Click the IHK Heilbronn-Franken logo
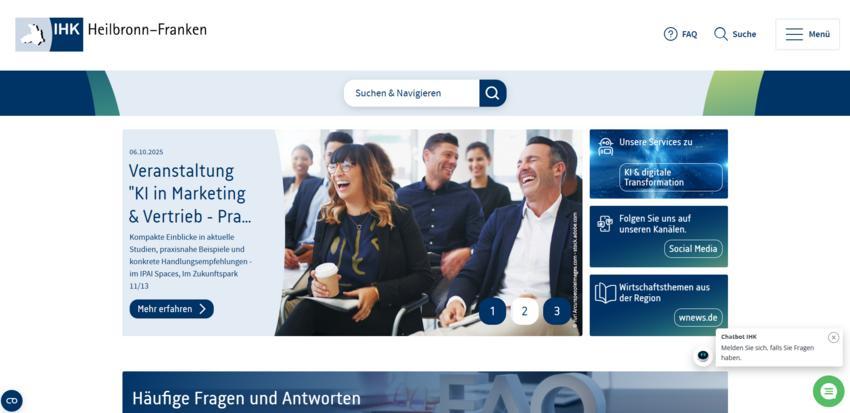Image resolution: width=850 pixels, height=413 pixels. click(x=111, y=33)
